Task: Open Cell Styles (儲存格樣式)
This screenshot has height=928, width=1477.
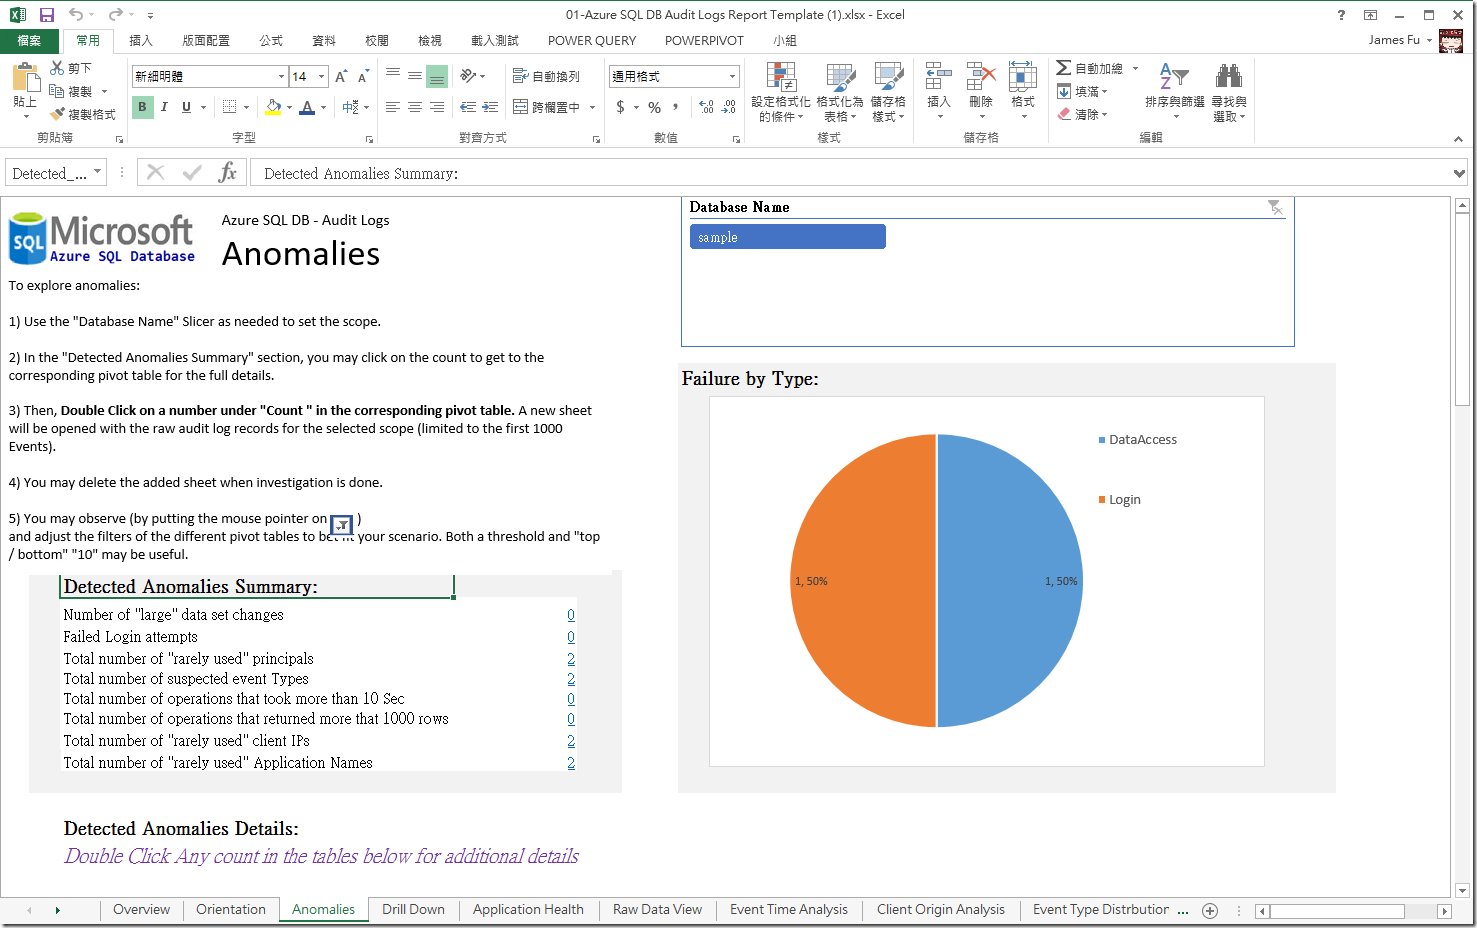Action: click(888, 92)
